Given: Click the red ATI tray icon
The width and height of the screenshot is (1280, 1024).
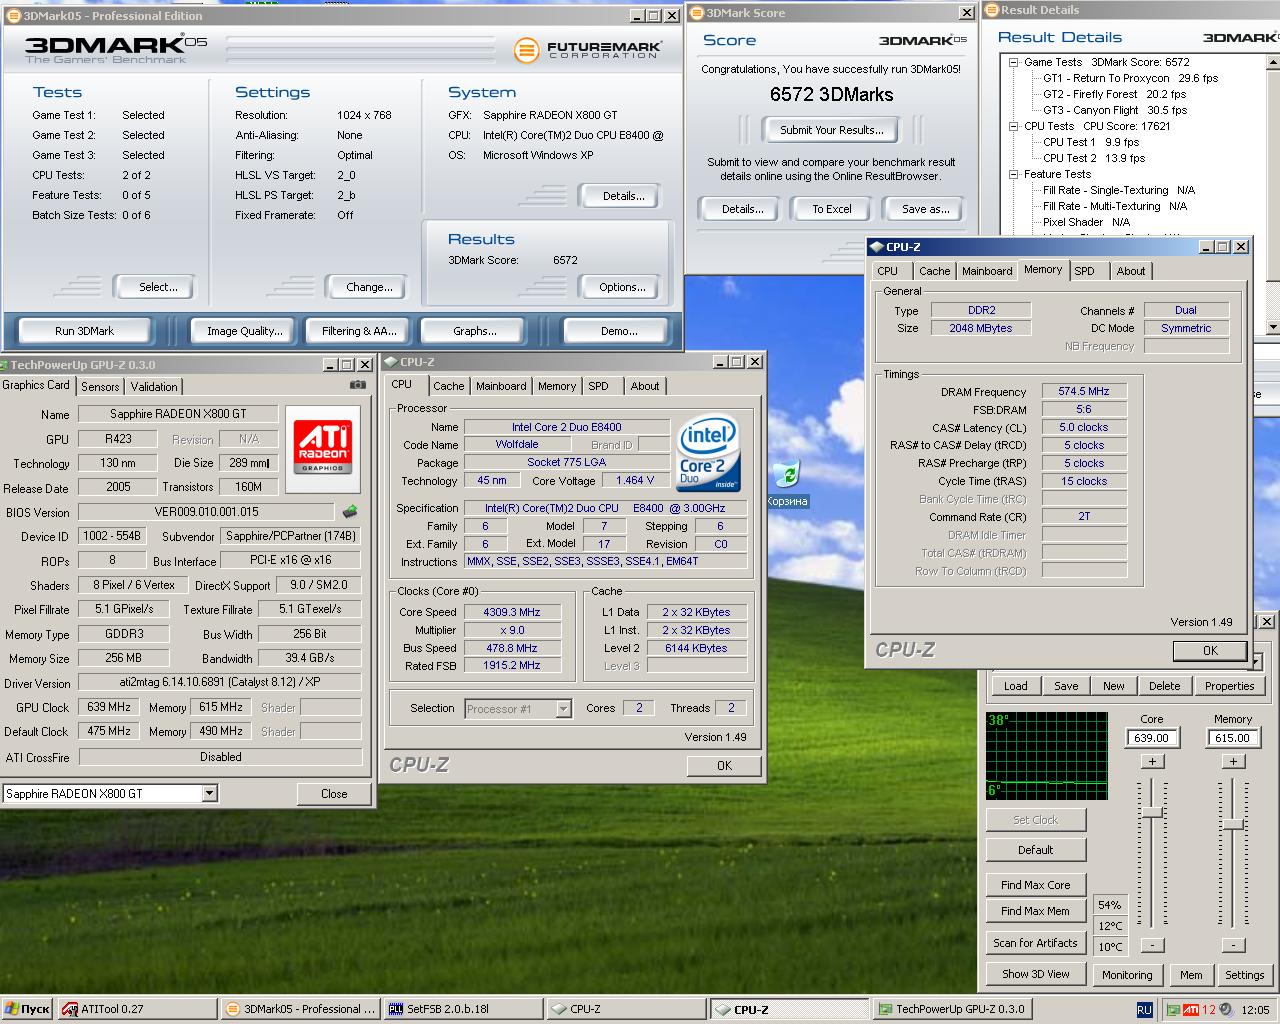Looking at the screenshot, I should (x=1191, y=1009).
